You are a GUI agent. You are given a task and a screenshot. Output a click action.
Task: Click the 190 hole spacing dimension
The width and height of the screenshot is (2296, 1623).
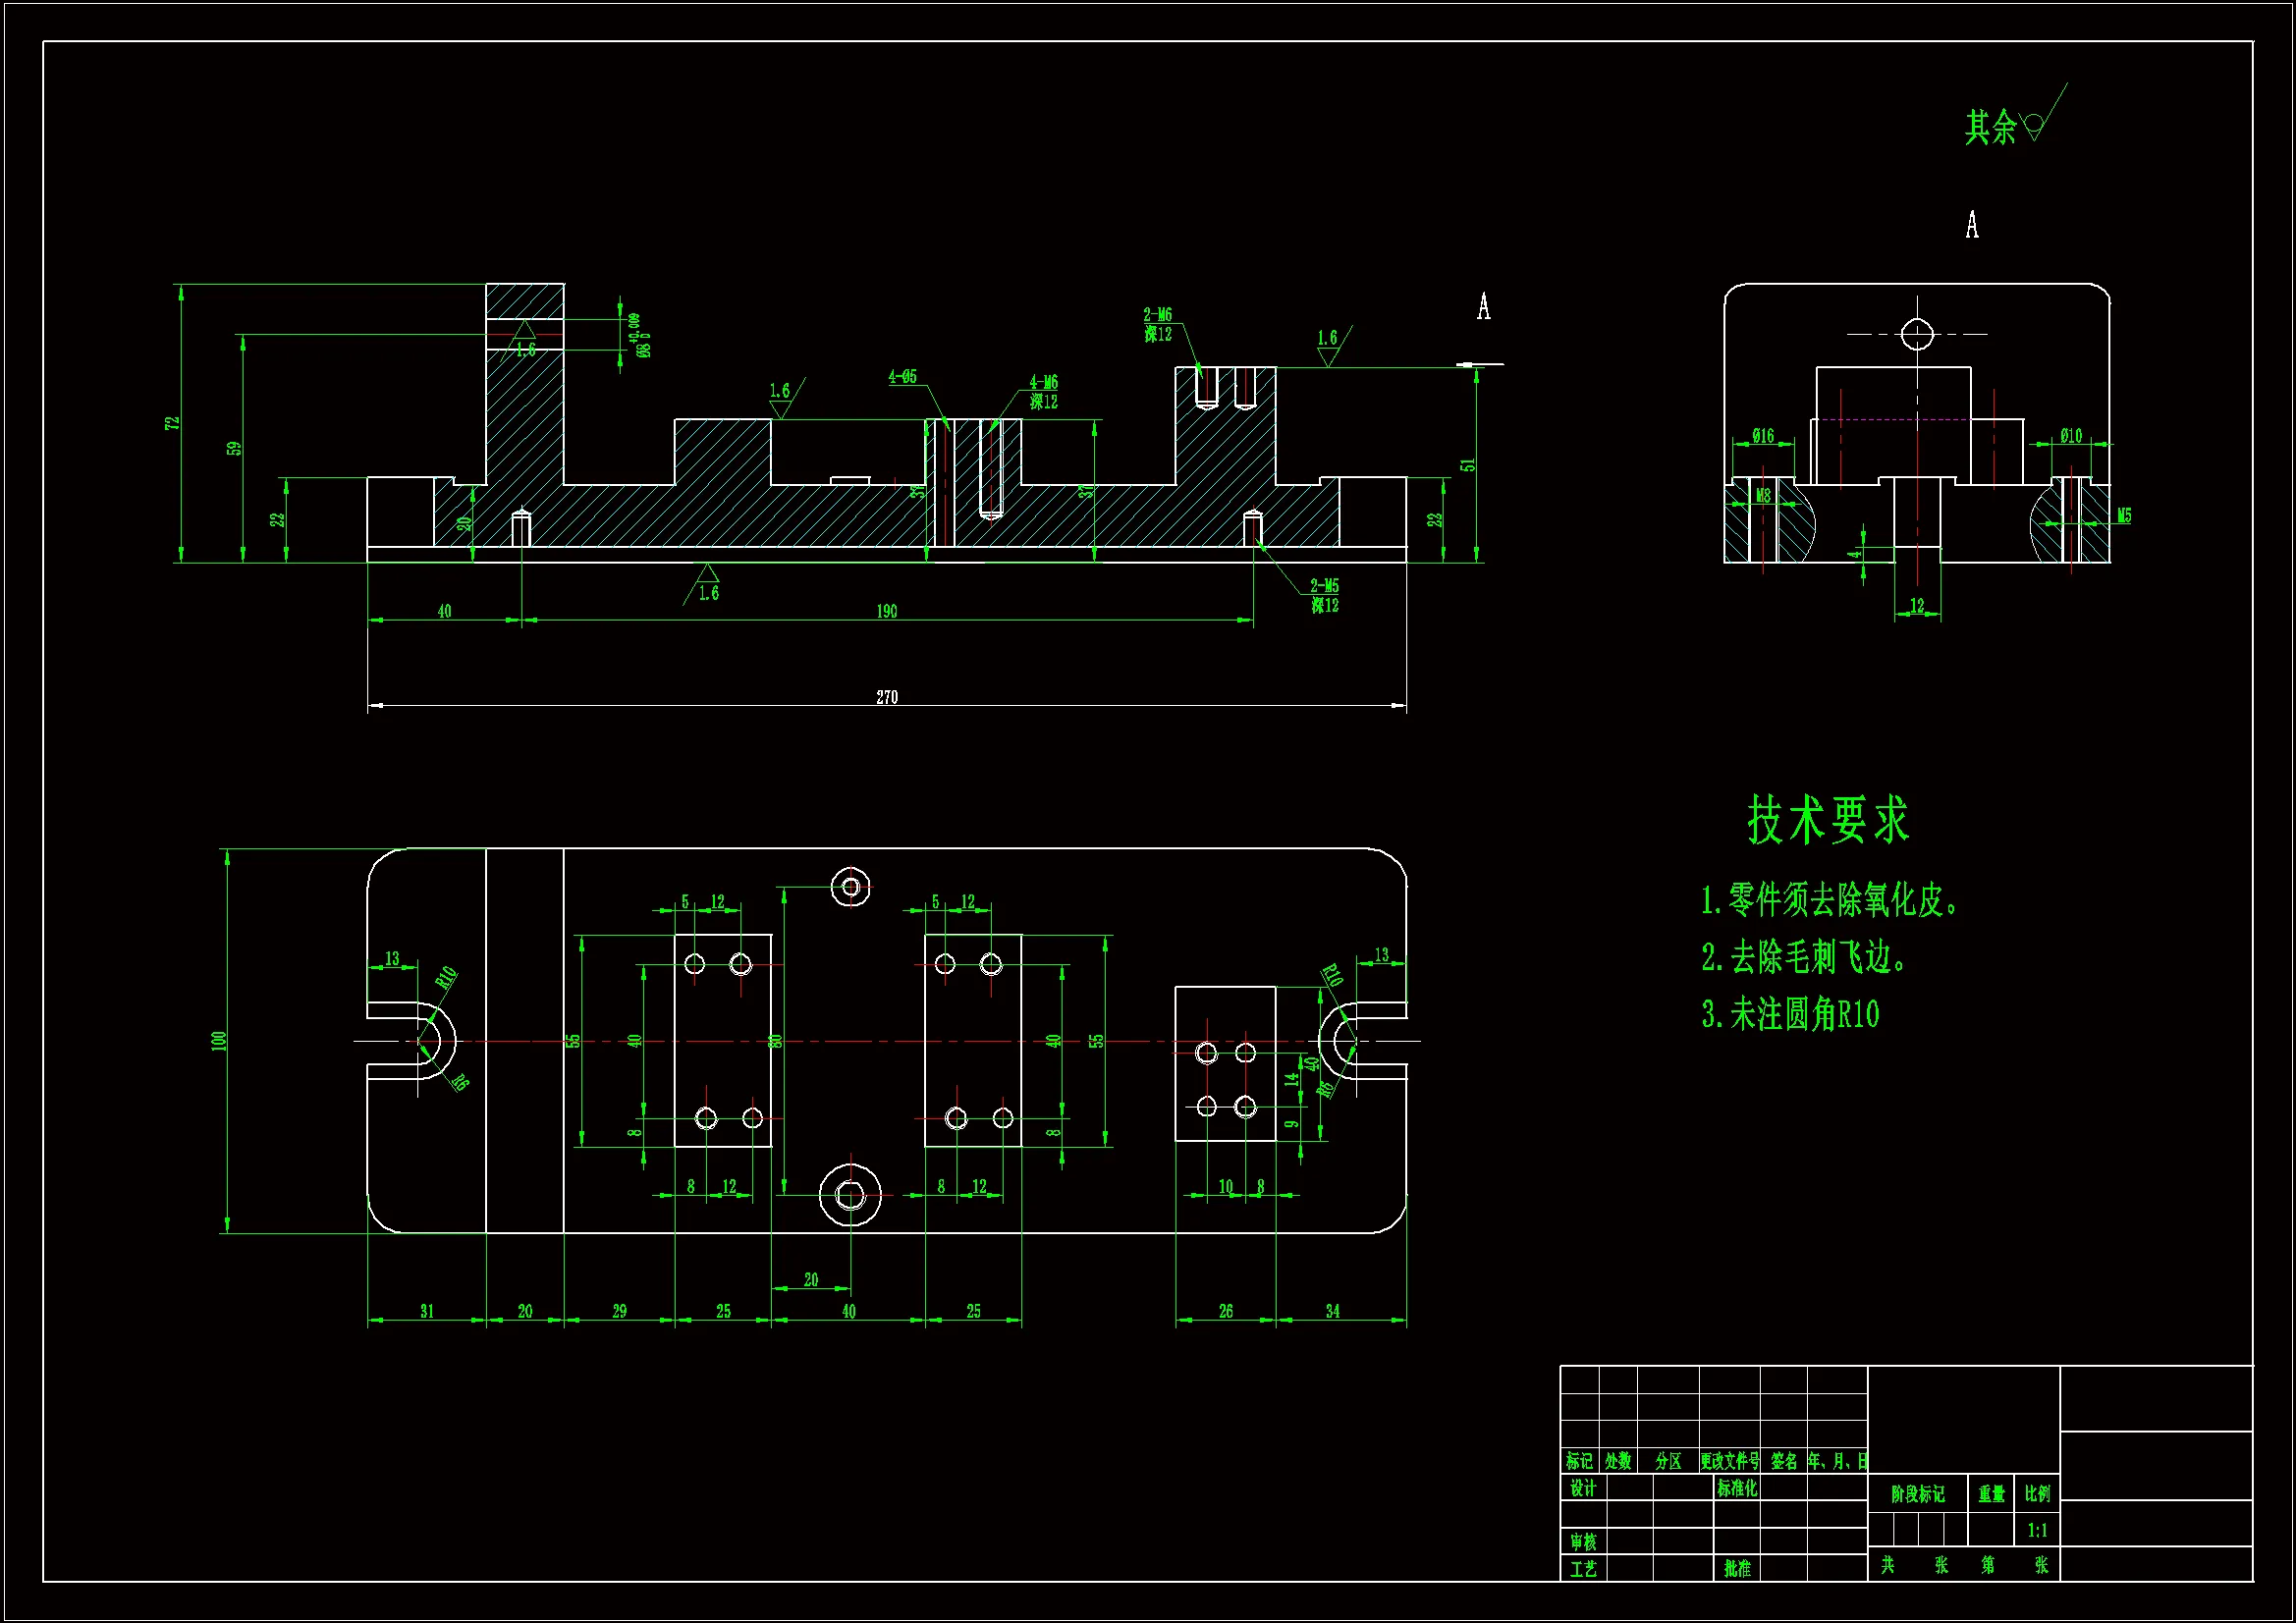(887, 612)
